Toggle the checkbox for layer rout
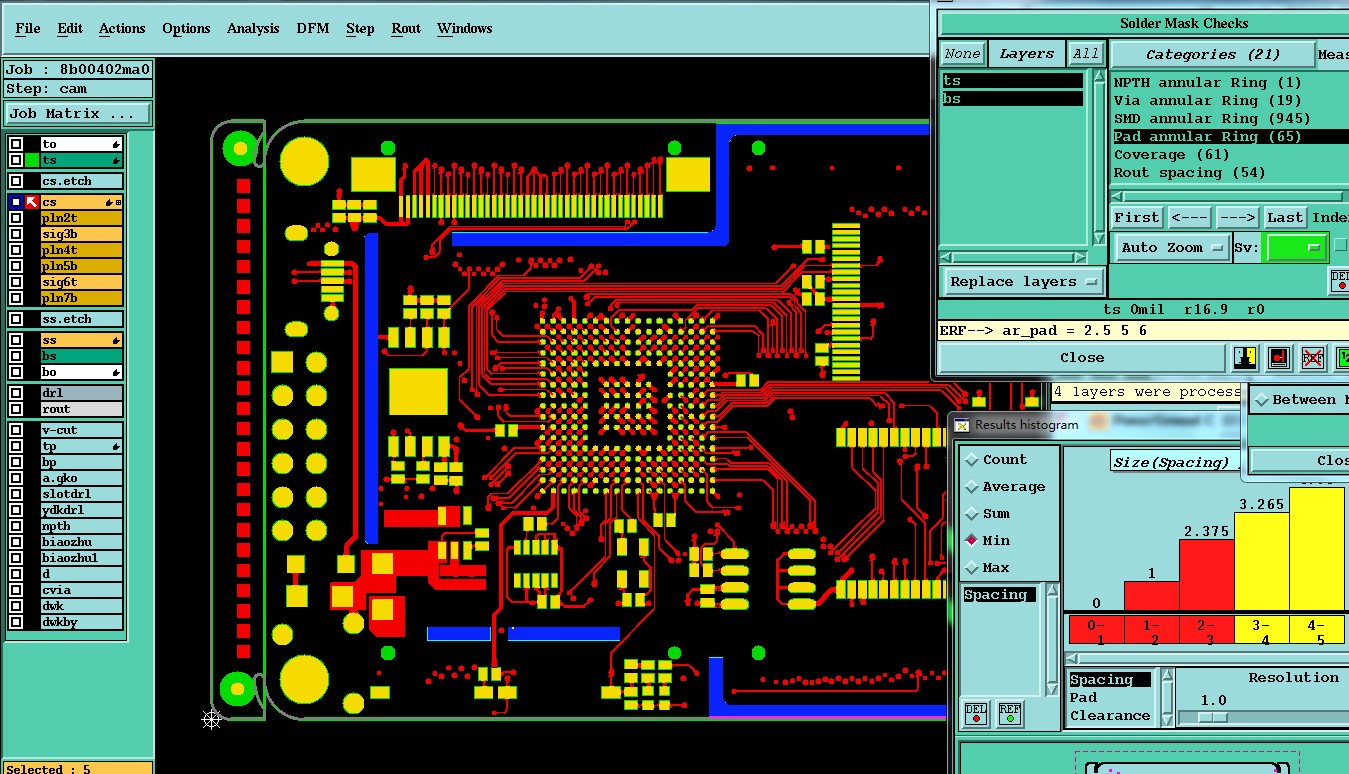This screenshot has height=774, width=1349. (x=16, y=409)
